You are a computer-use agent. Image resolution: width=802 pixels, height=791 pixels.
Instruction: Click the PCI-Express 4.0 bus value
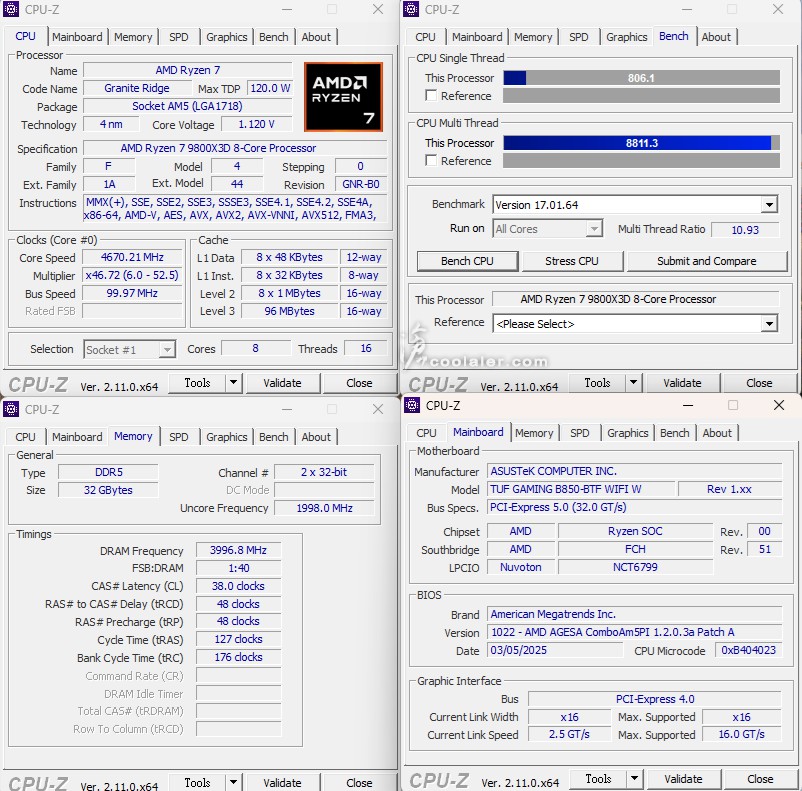[x=655, y=699]
